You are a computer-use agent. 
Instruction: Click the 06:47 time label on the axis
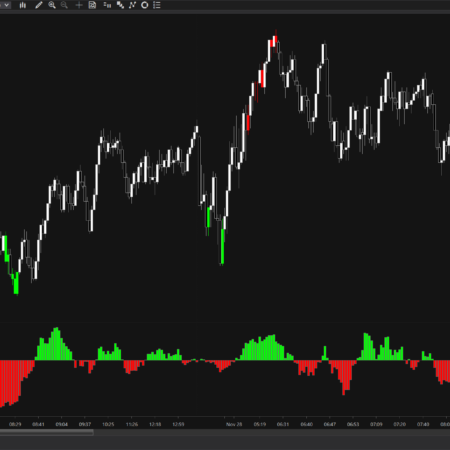pos(330,424)
